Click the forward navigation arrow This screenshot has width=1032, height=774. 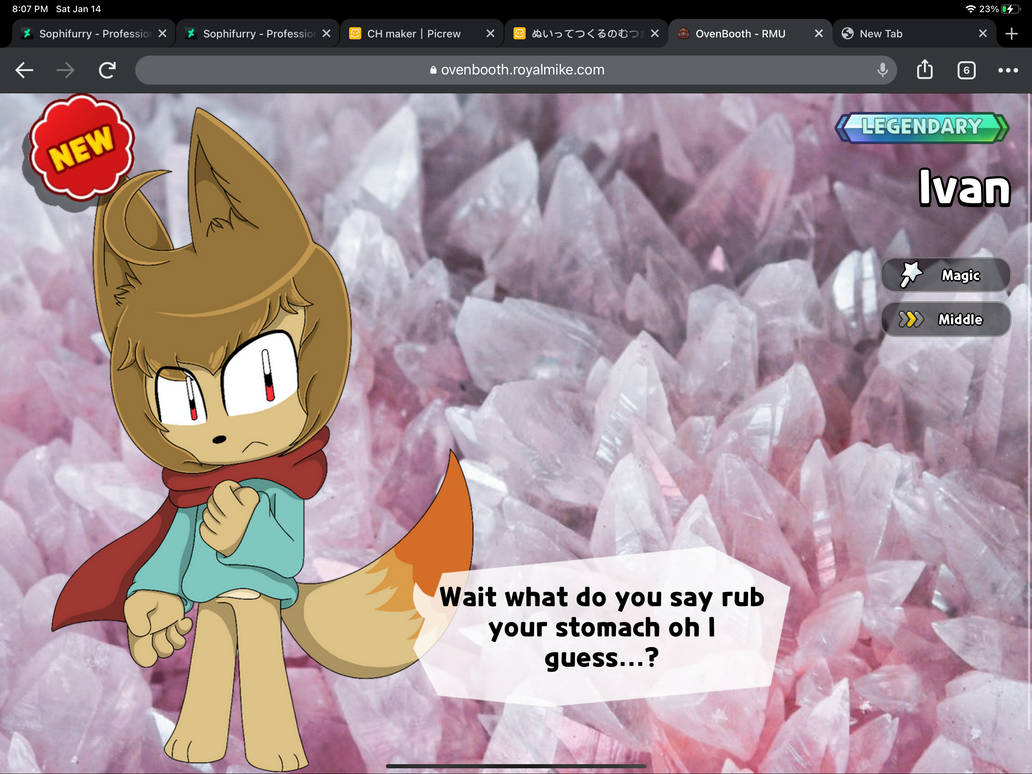[x=65, y=70]
